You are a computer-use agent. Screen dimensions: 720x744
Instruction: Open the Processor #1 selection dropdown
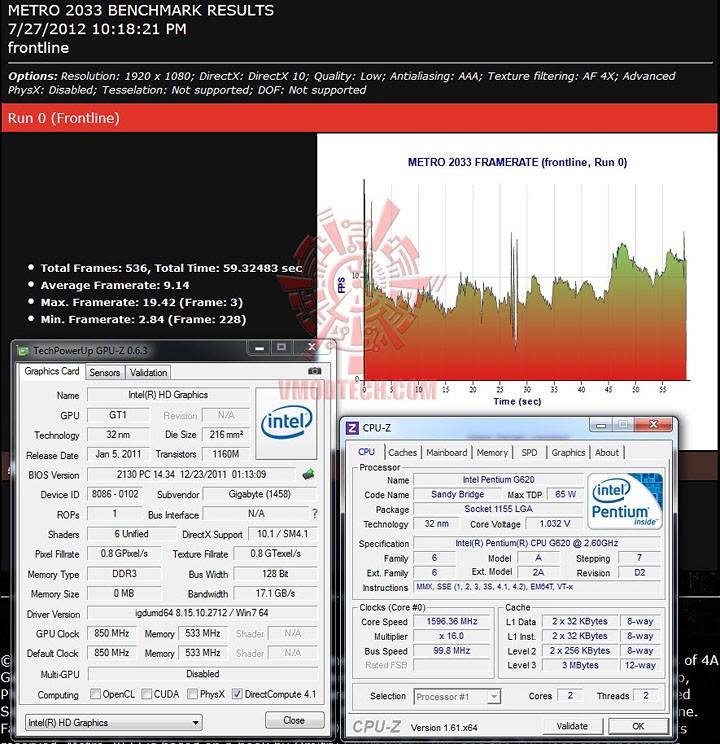click(x=457, y=697)
